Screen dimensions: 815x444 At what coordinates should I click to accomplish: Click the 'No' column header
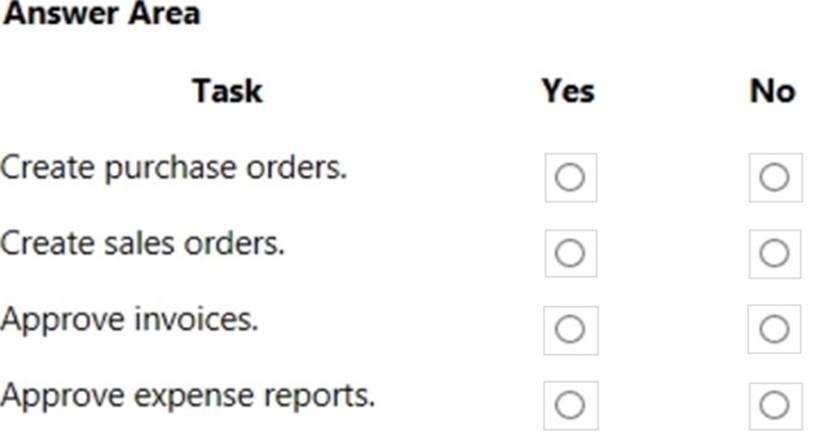[772, 92]
